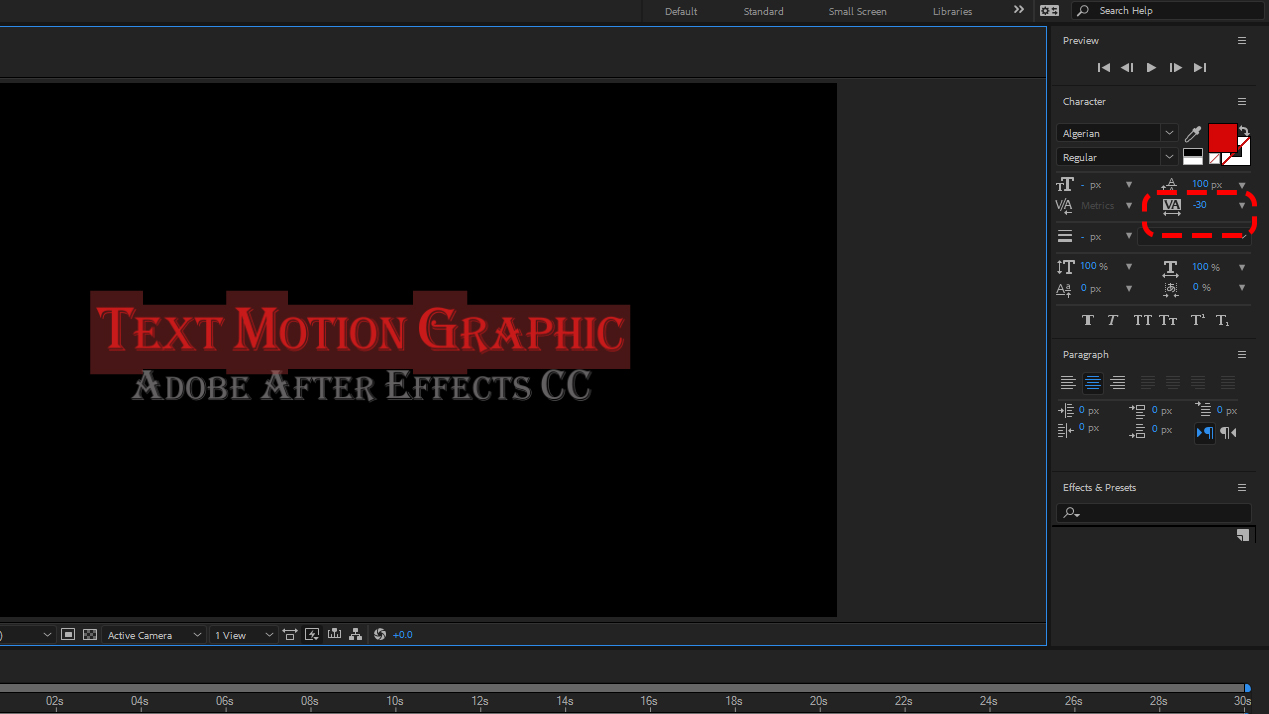This screenshot has width=1269, height=714.
Task: Align paragraph text left
Action: [x=1069, y=382]
